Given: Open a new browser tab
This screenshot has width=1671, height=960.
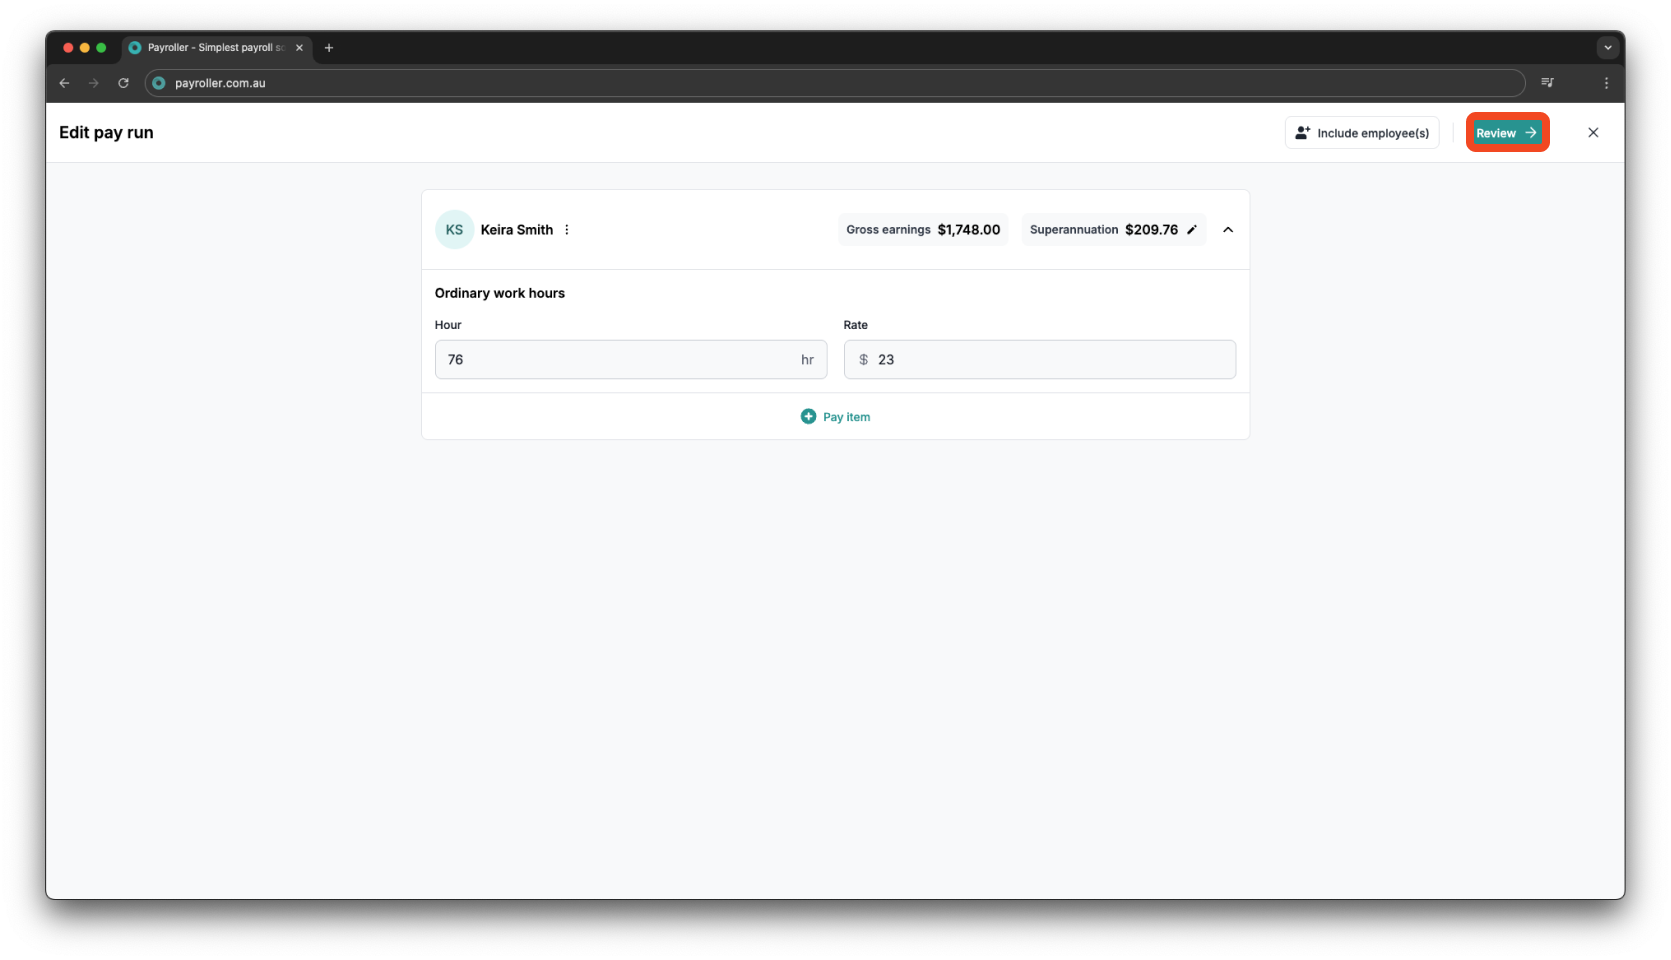Looking at the screenshot, I should point(329,47).
